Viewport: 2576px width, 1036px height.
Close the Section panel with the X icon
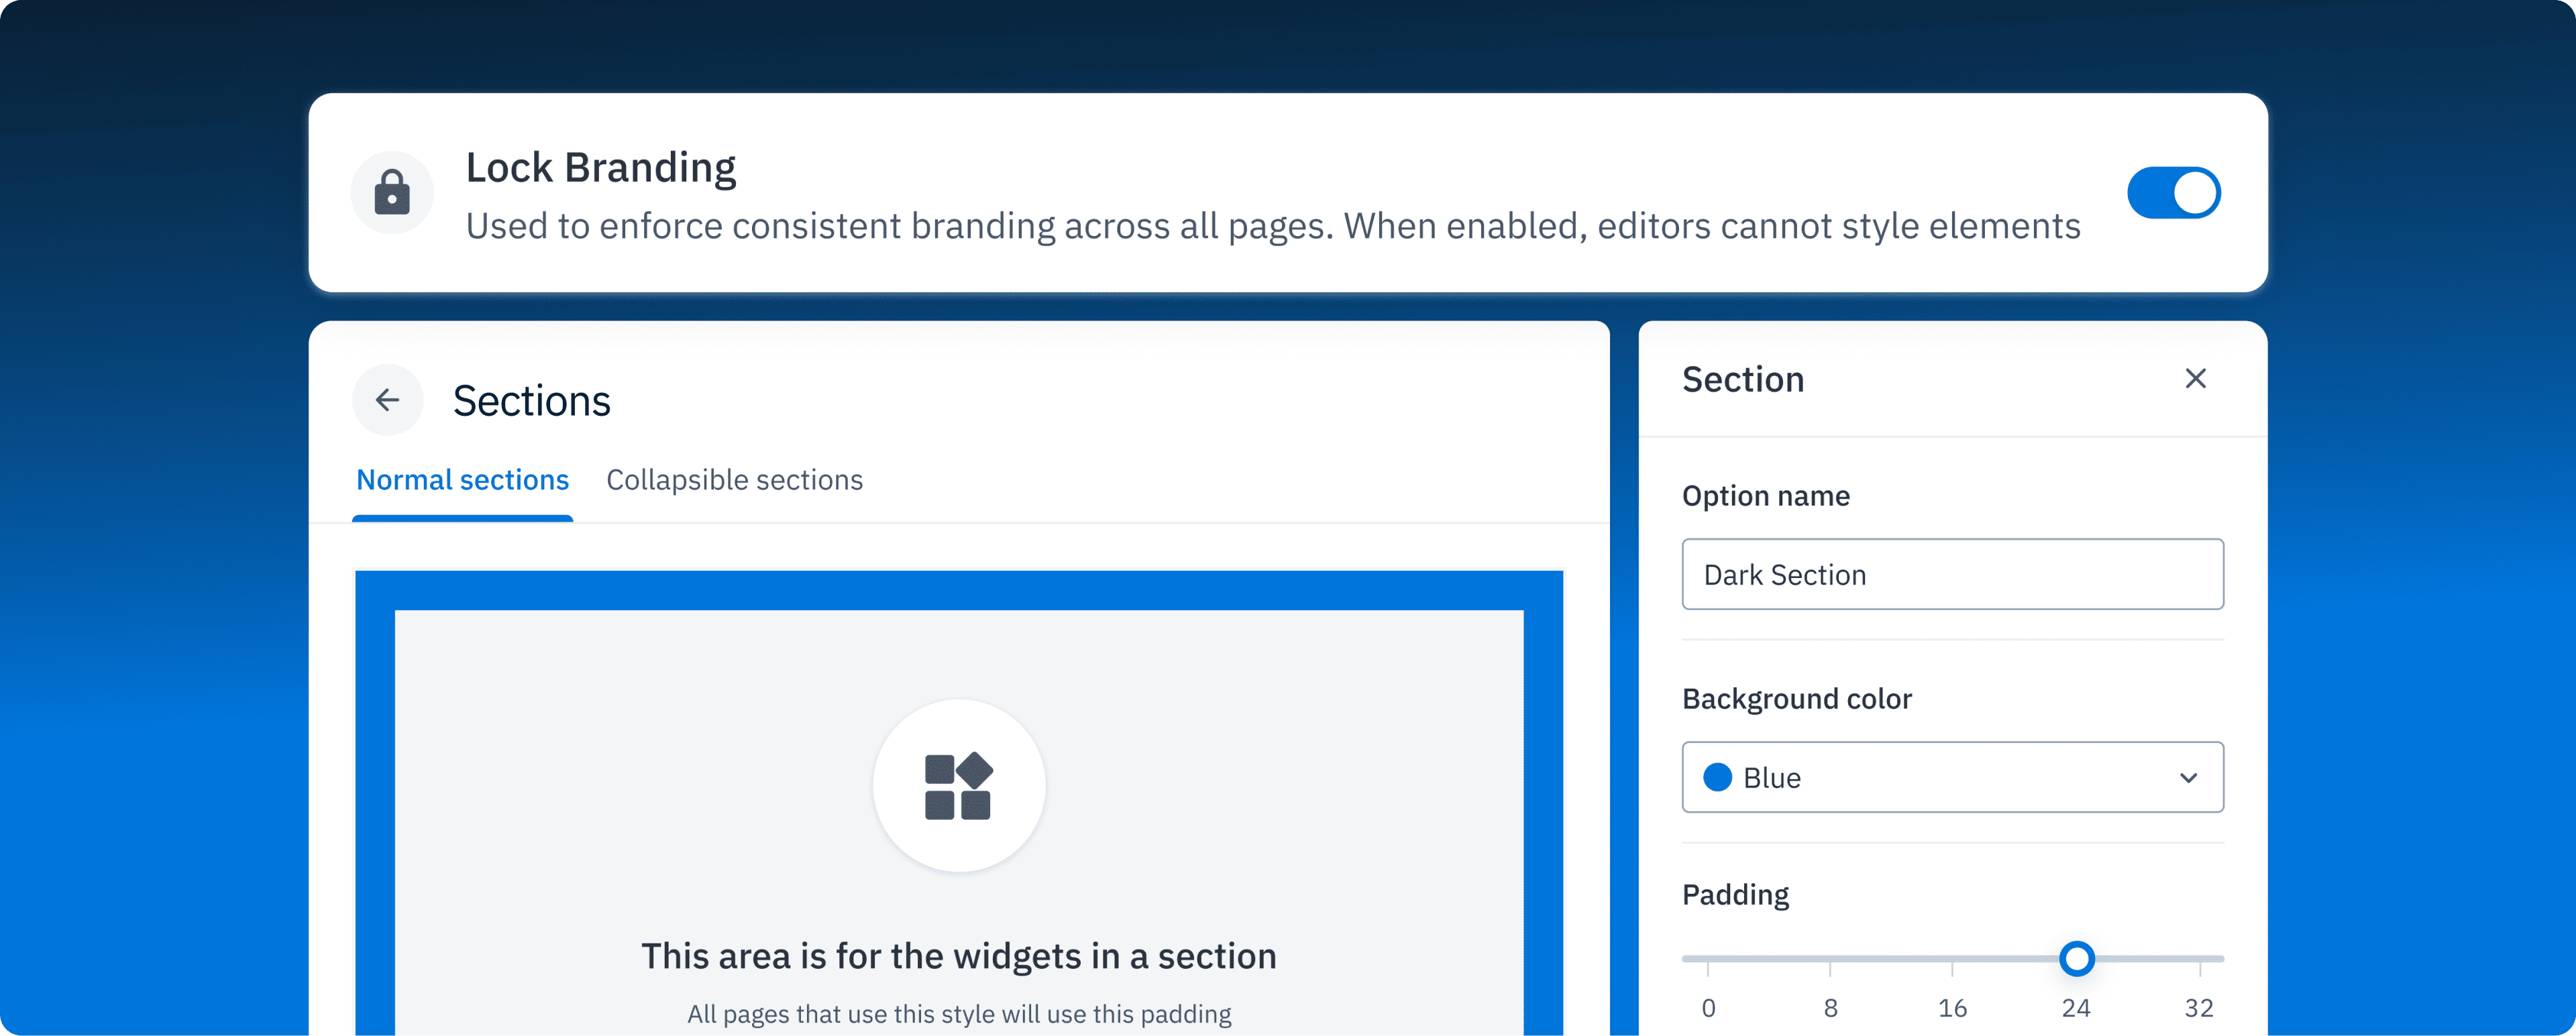(2195, 379)
